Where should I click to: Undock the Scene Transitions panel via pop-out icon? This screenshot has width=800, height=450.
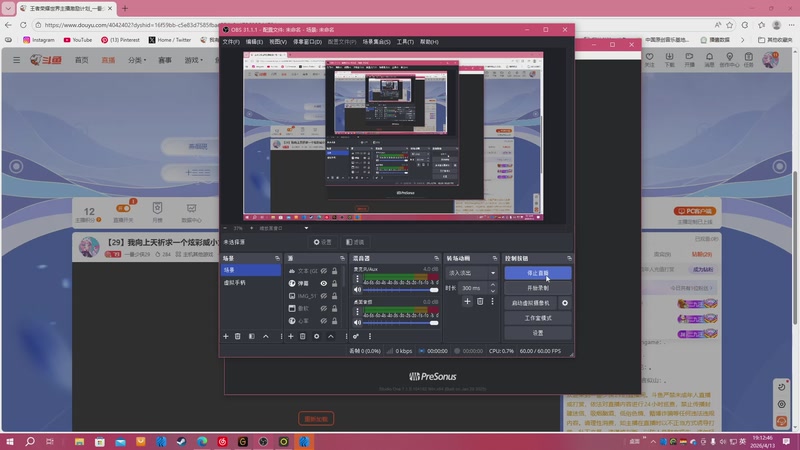[x=494, y=259]
